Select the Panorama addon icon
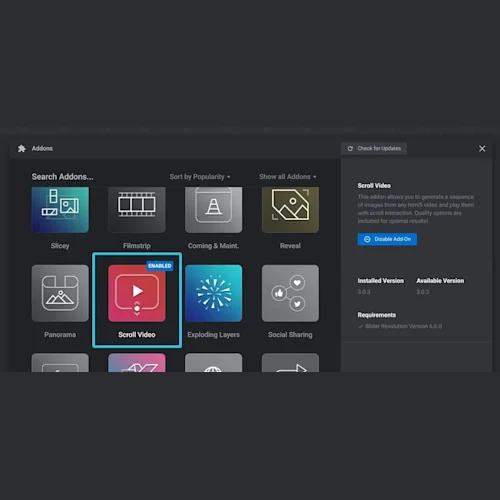Image resolution: width=500 pixels, height=500 pixels. [x=60, y=293]
